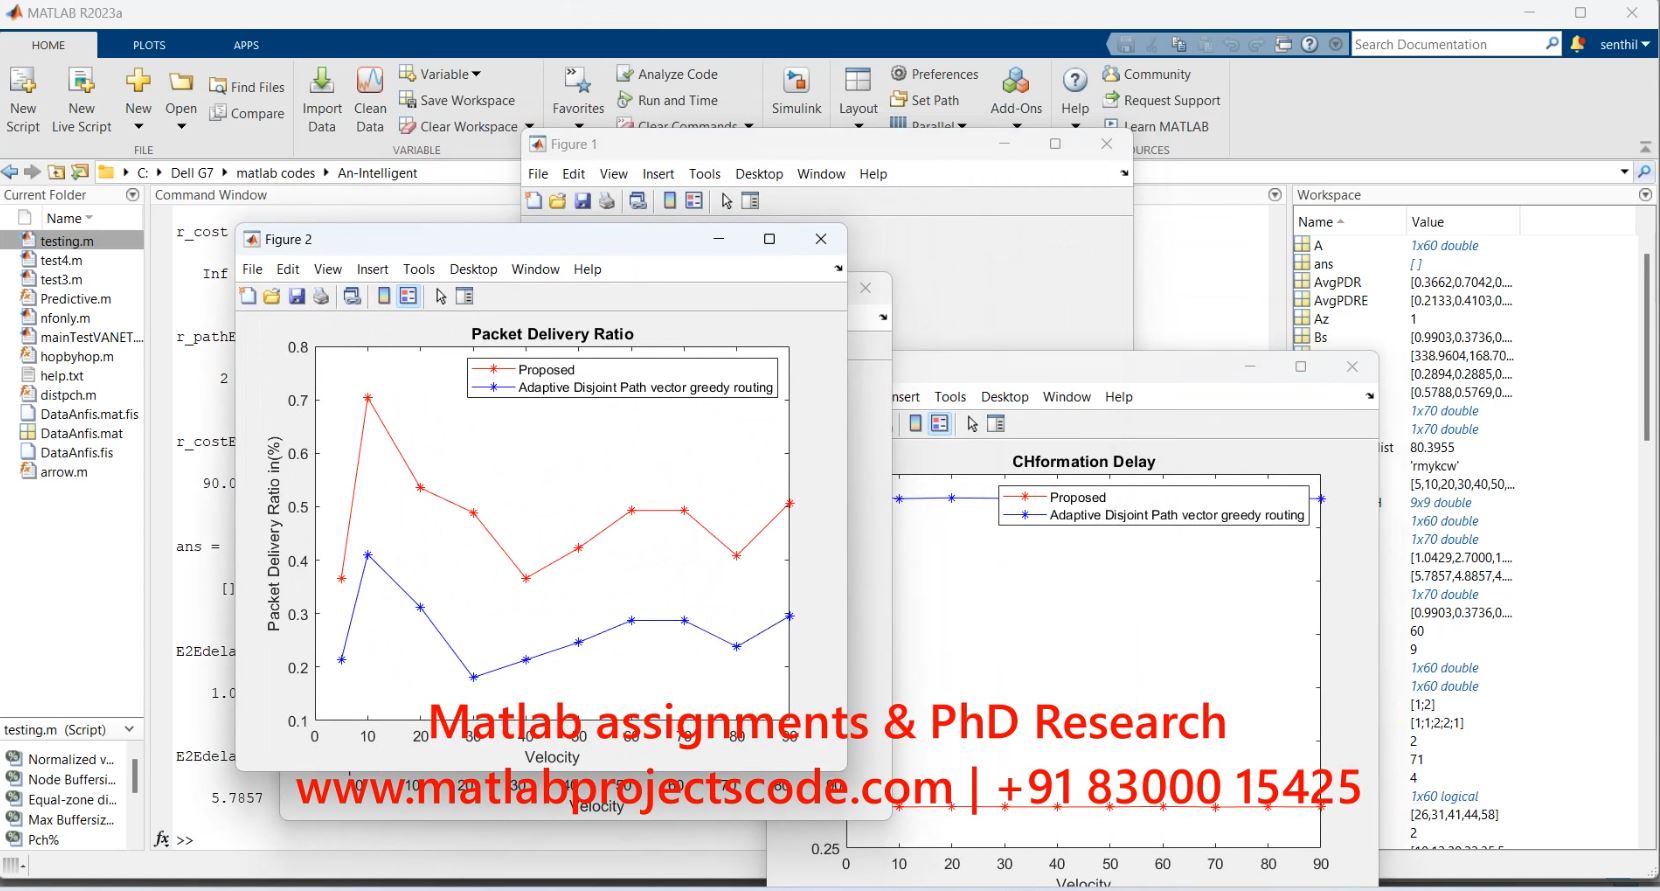The image size is (1660, 891).
Task: Open the Desktop menu in Figure 1
Action: tap(759, 174)
